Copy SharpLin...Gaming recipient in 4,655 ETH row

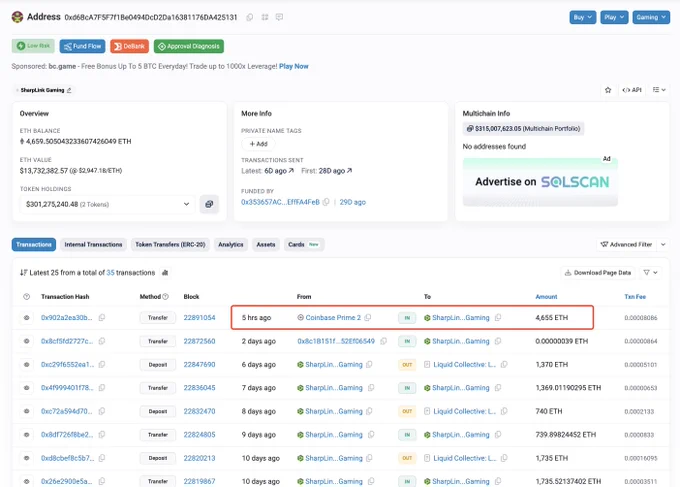tap(498, 317)
